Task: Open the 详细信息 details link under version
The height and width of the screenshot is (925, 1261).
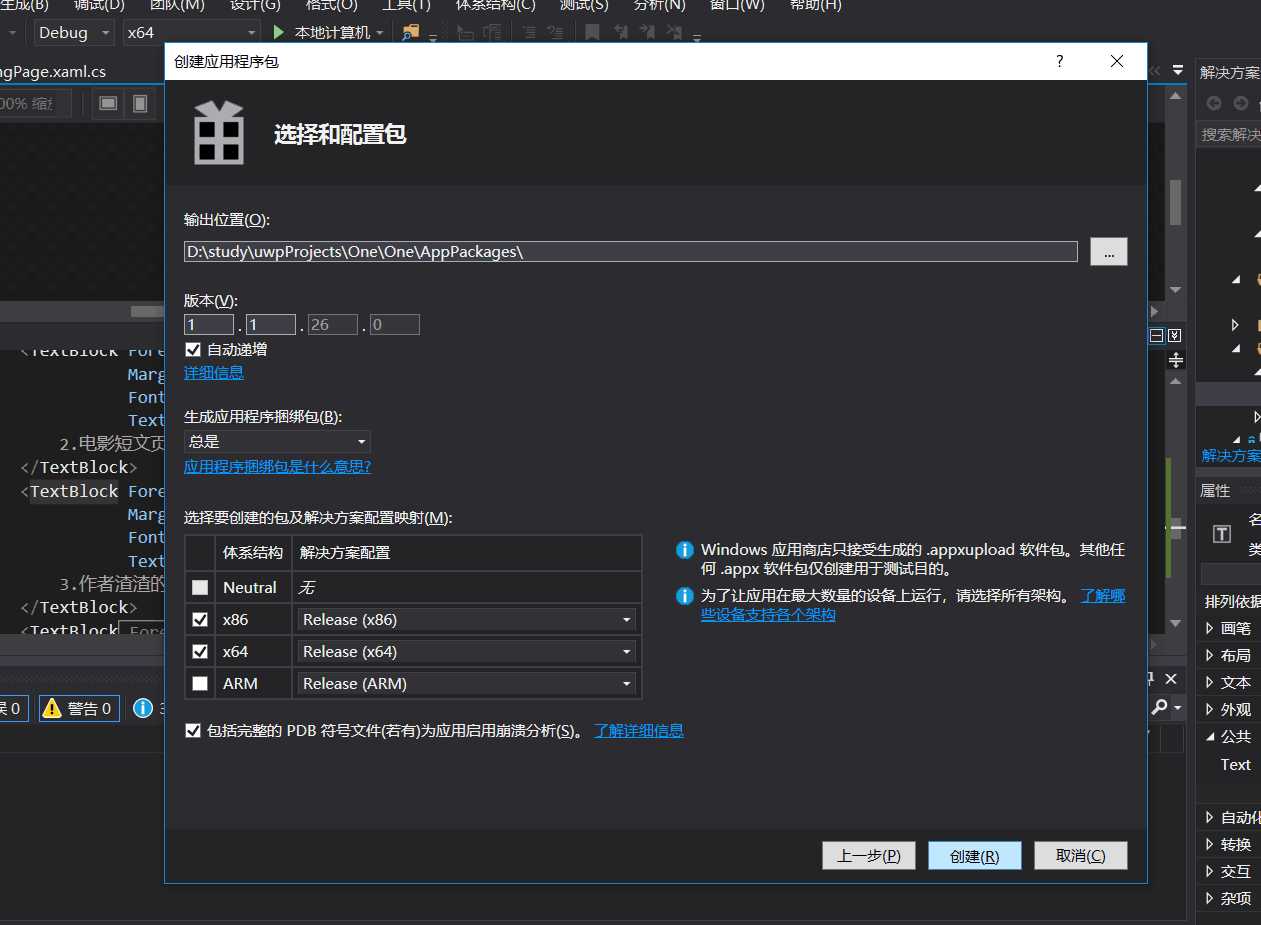Action: pyautogui.click(x=214, y=372)
